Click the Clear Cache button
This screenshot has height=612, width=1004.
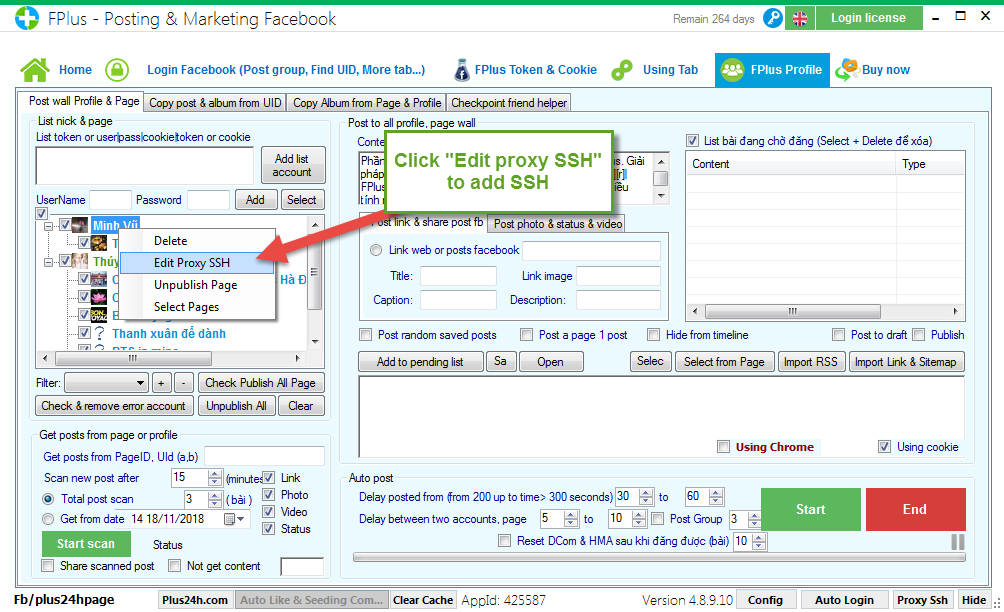423,600
